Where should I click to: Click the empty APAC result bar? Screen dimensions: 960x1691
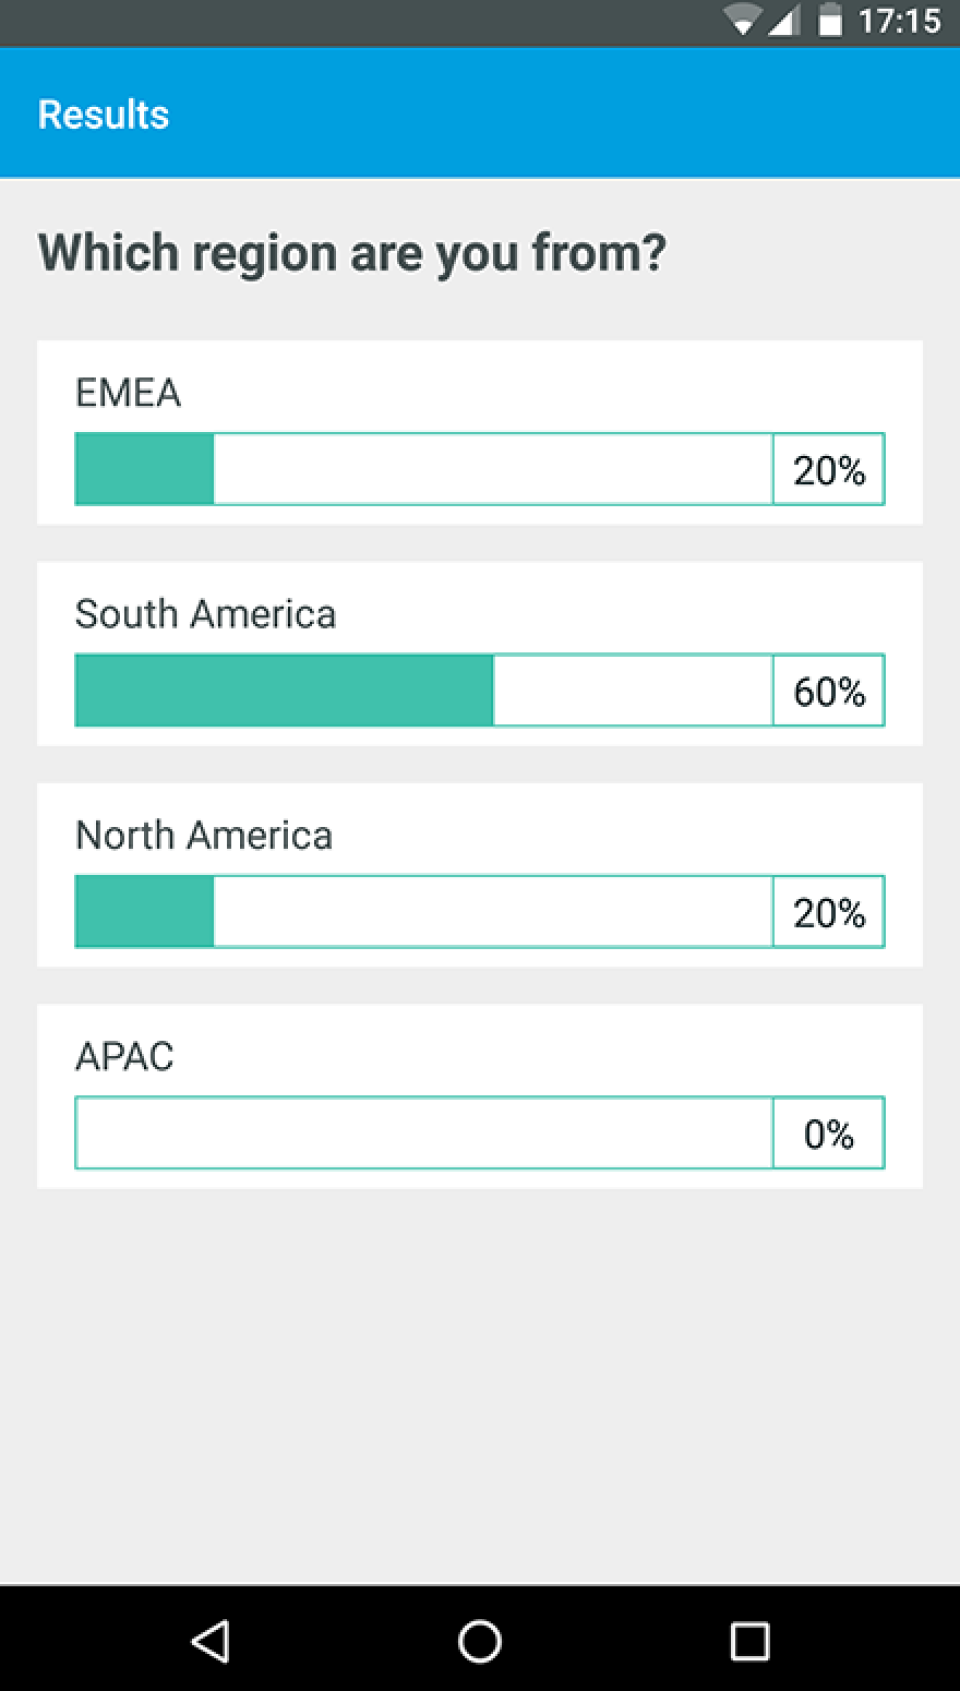point(423,1133)
